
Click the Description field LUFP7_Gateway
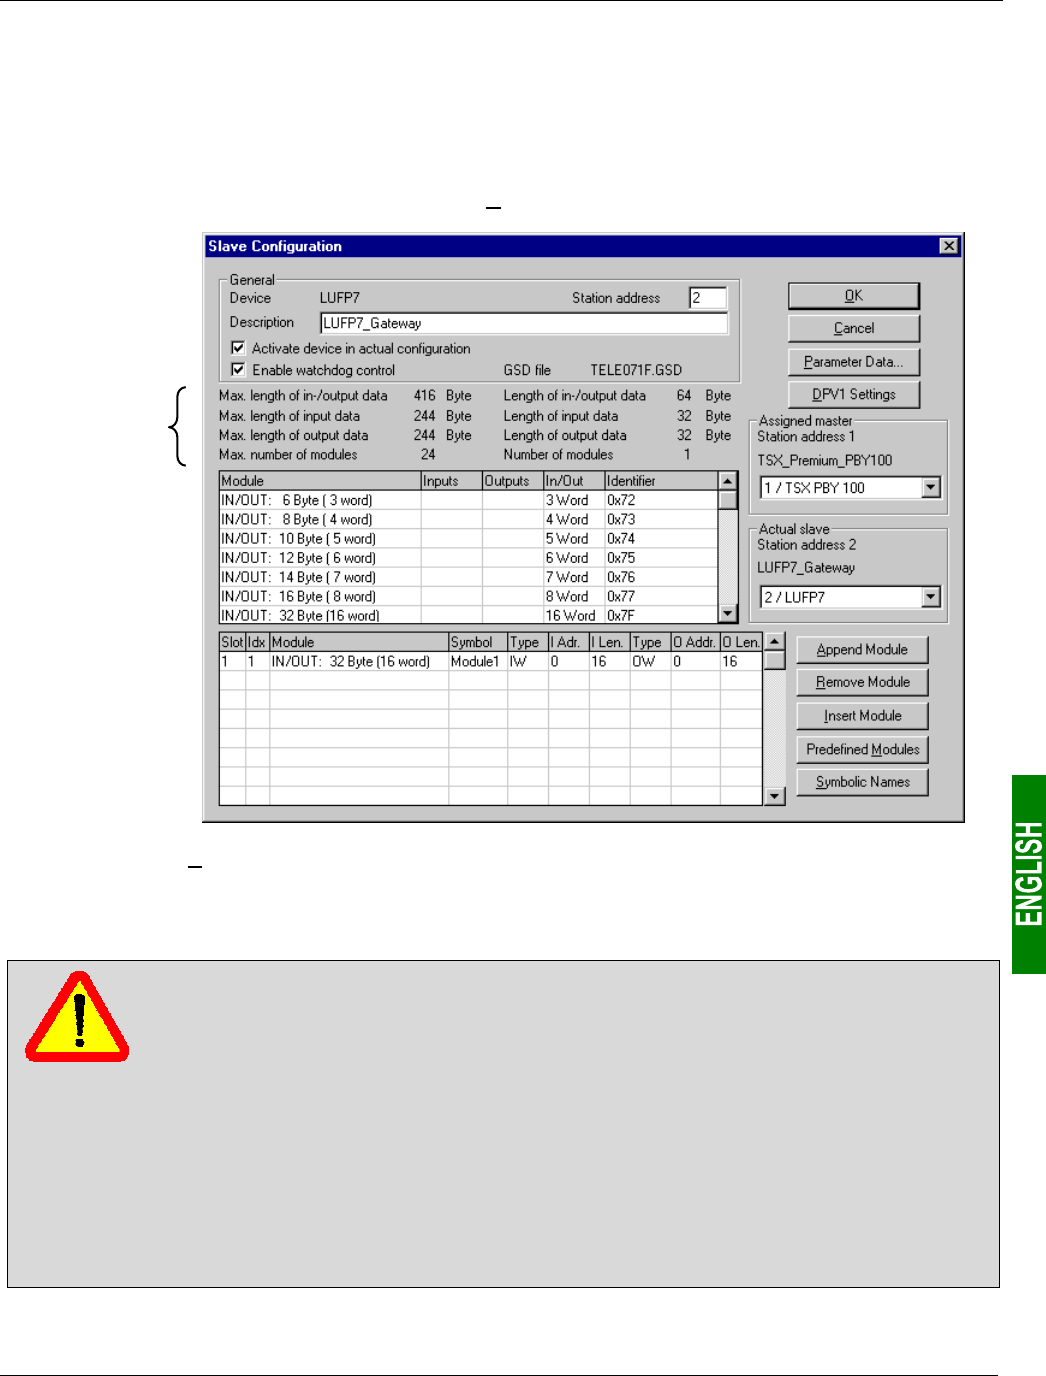pos(524,323)
